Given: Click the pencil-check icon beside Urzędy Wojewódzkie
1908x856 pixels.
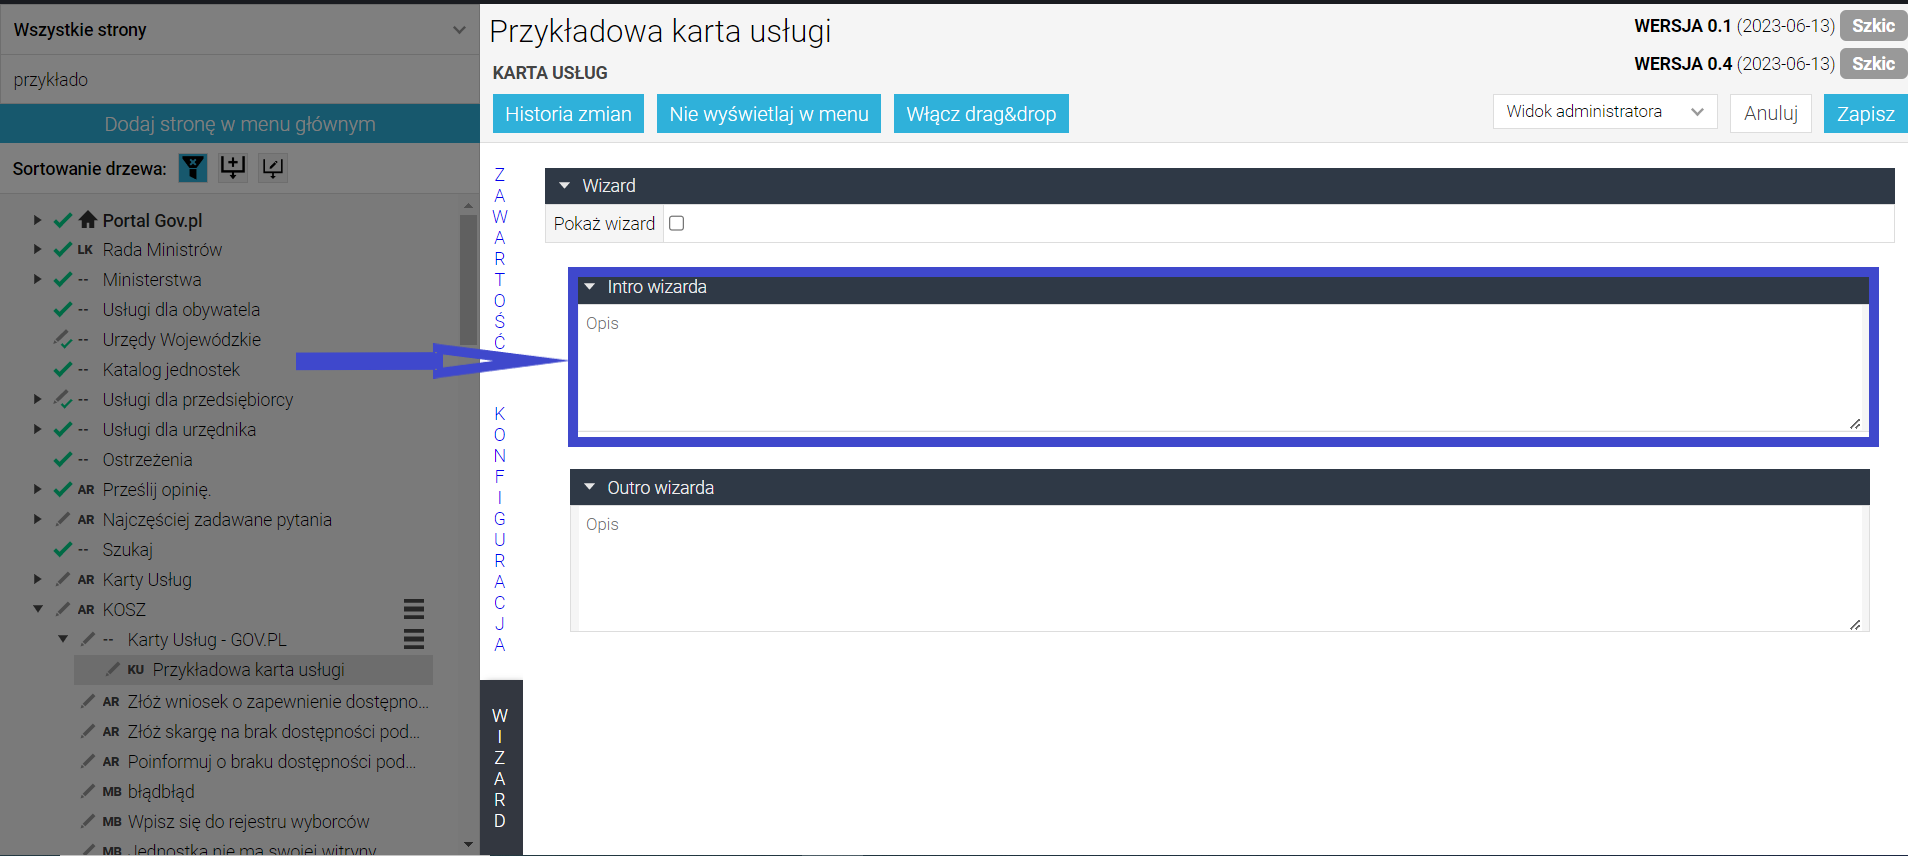Looking at the screenshot, I should 63,340.
